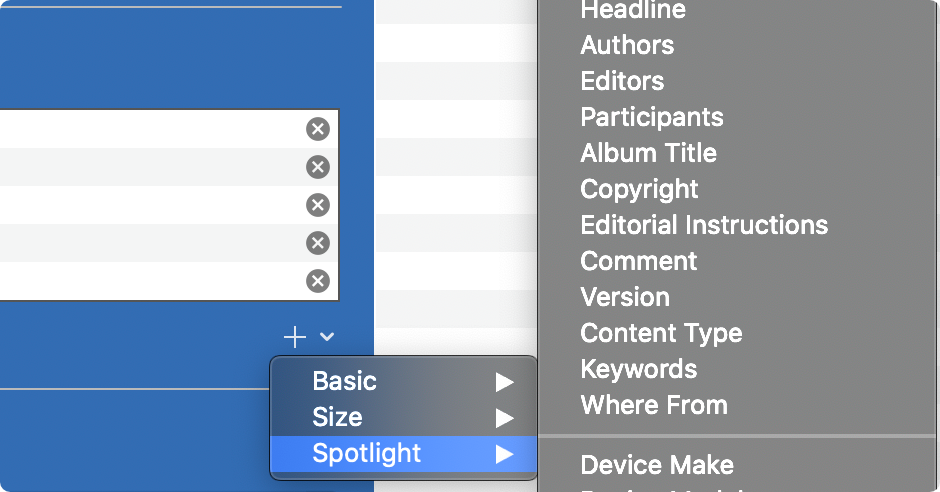Select Participants in the attribute list
The height and width of the screenshot is (492, 940).
652,117
